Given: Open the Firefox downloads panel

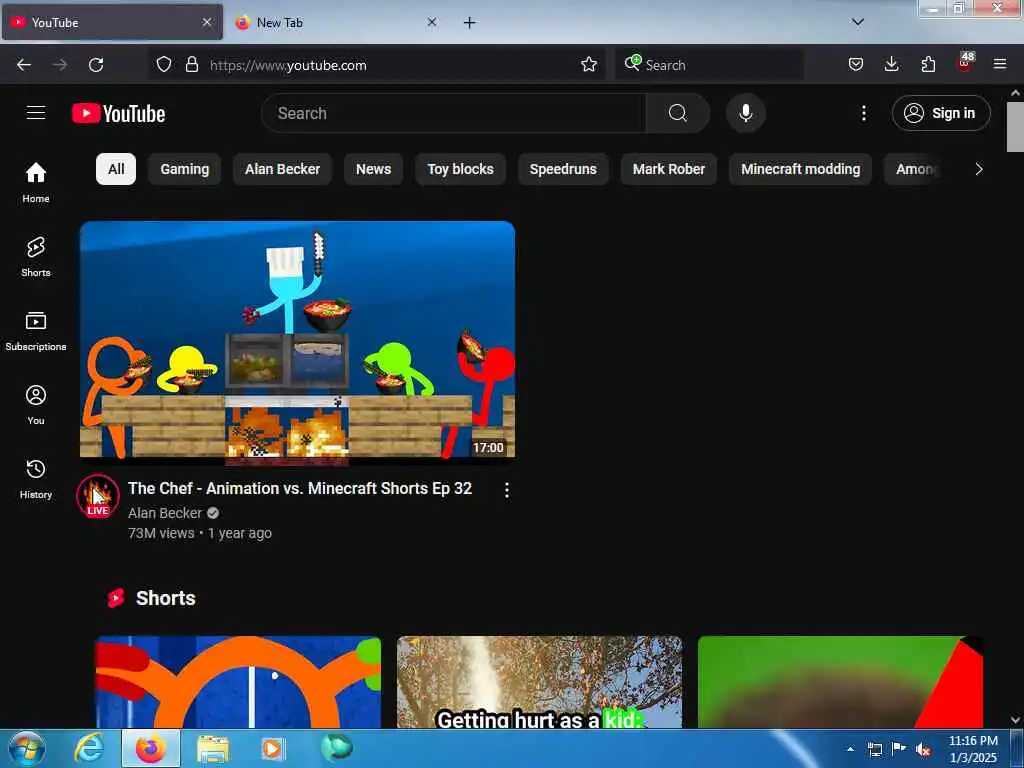Looking at the screenshot, I should [x=891, y=65].
